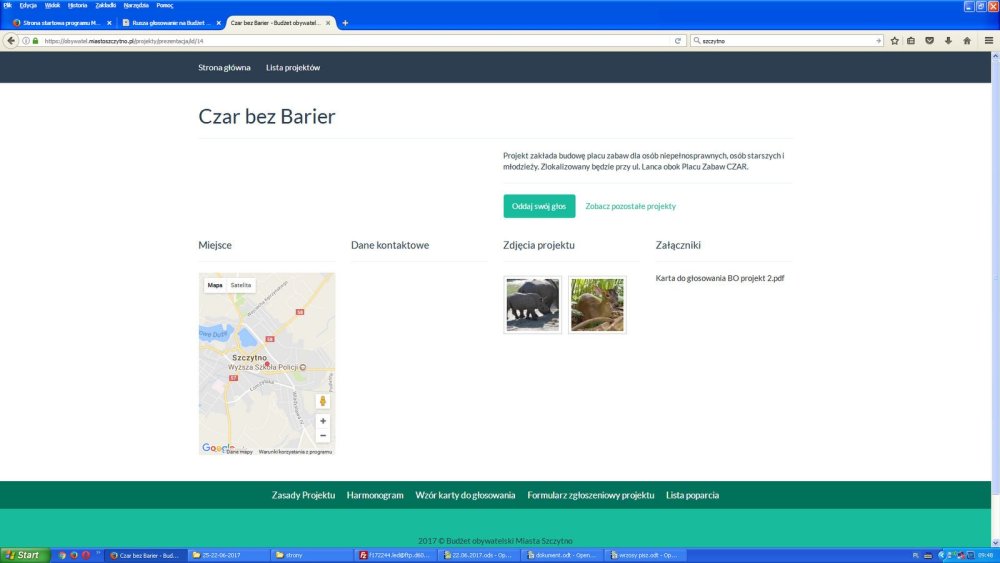Zoom in on the map
1000x563 pixels.
pyautogui.click(x=323, y=421)
